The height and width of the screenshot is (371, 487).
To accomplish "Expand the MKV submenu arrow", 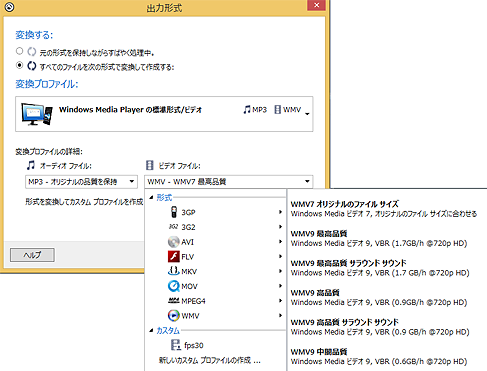I will coord(280,271).
